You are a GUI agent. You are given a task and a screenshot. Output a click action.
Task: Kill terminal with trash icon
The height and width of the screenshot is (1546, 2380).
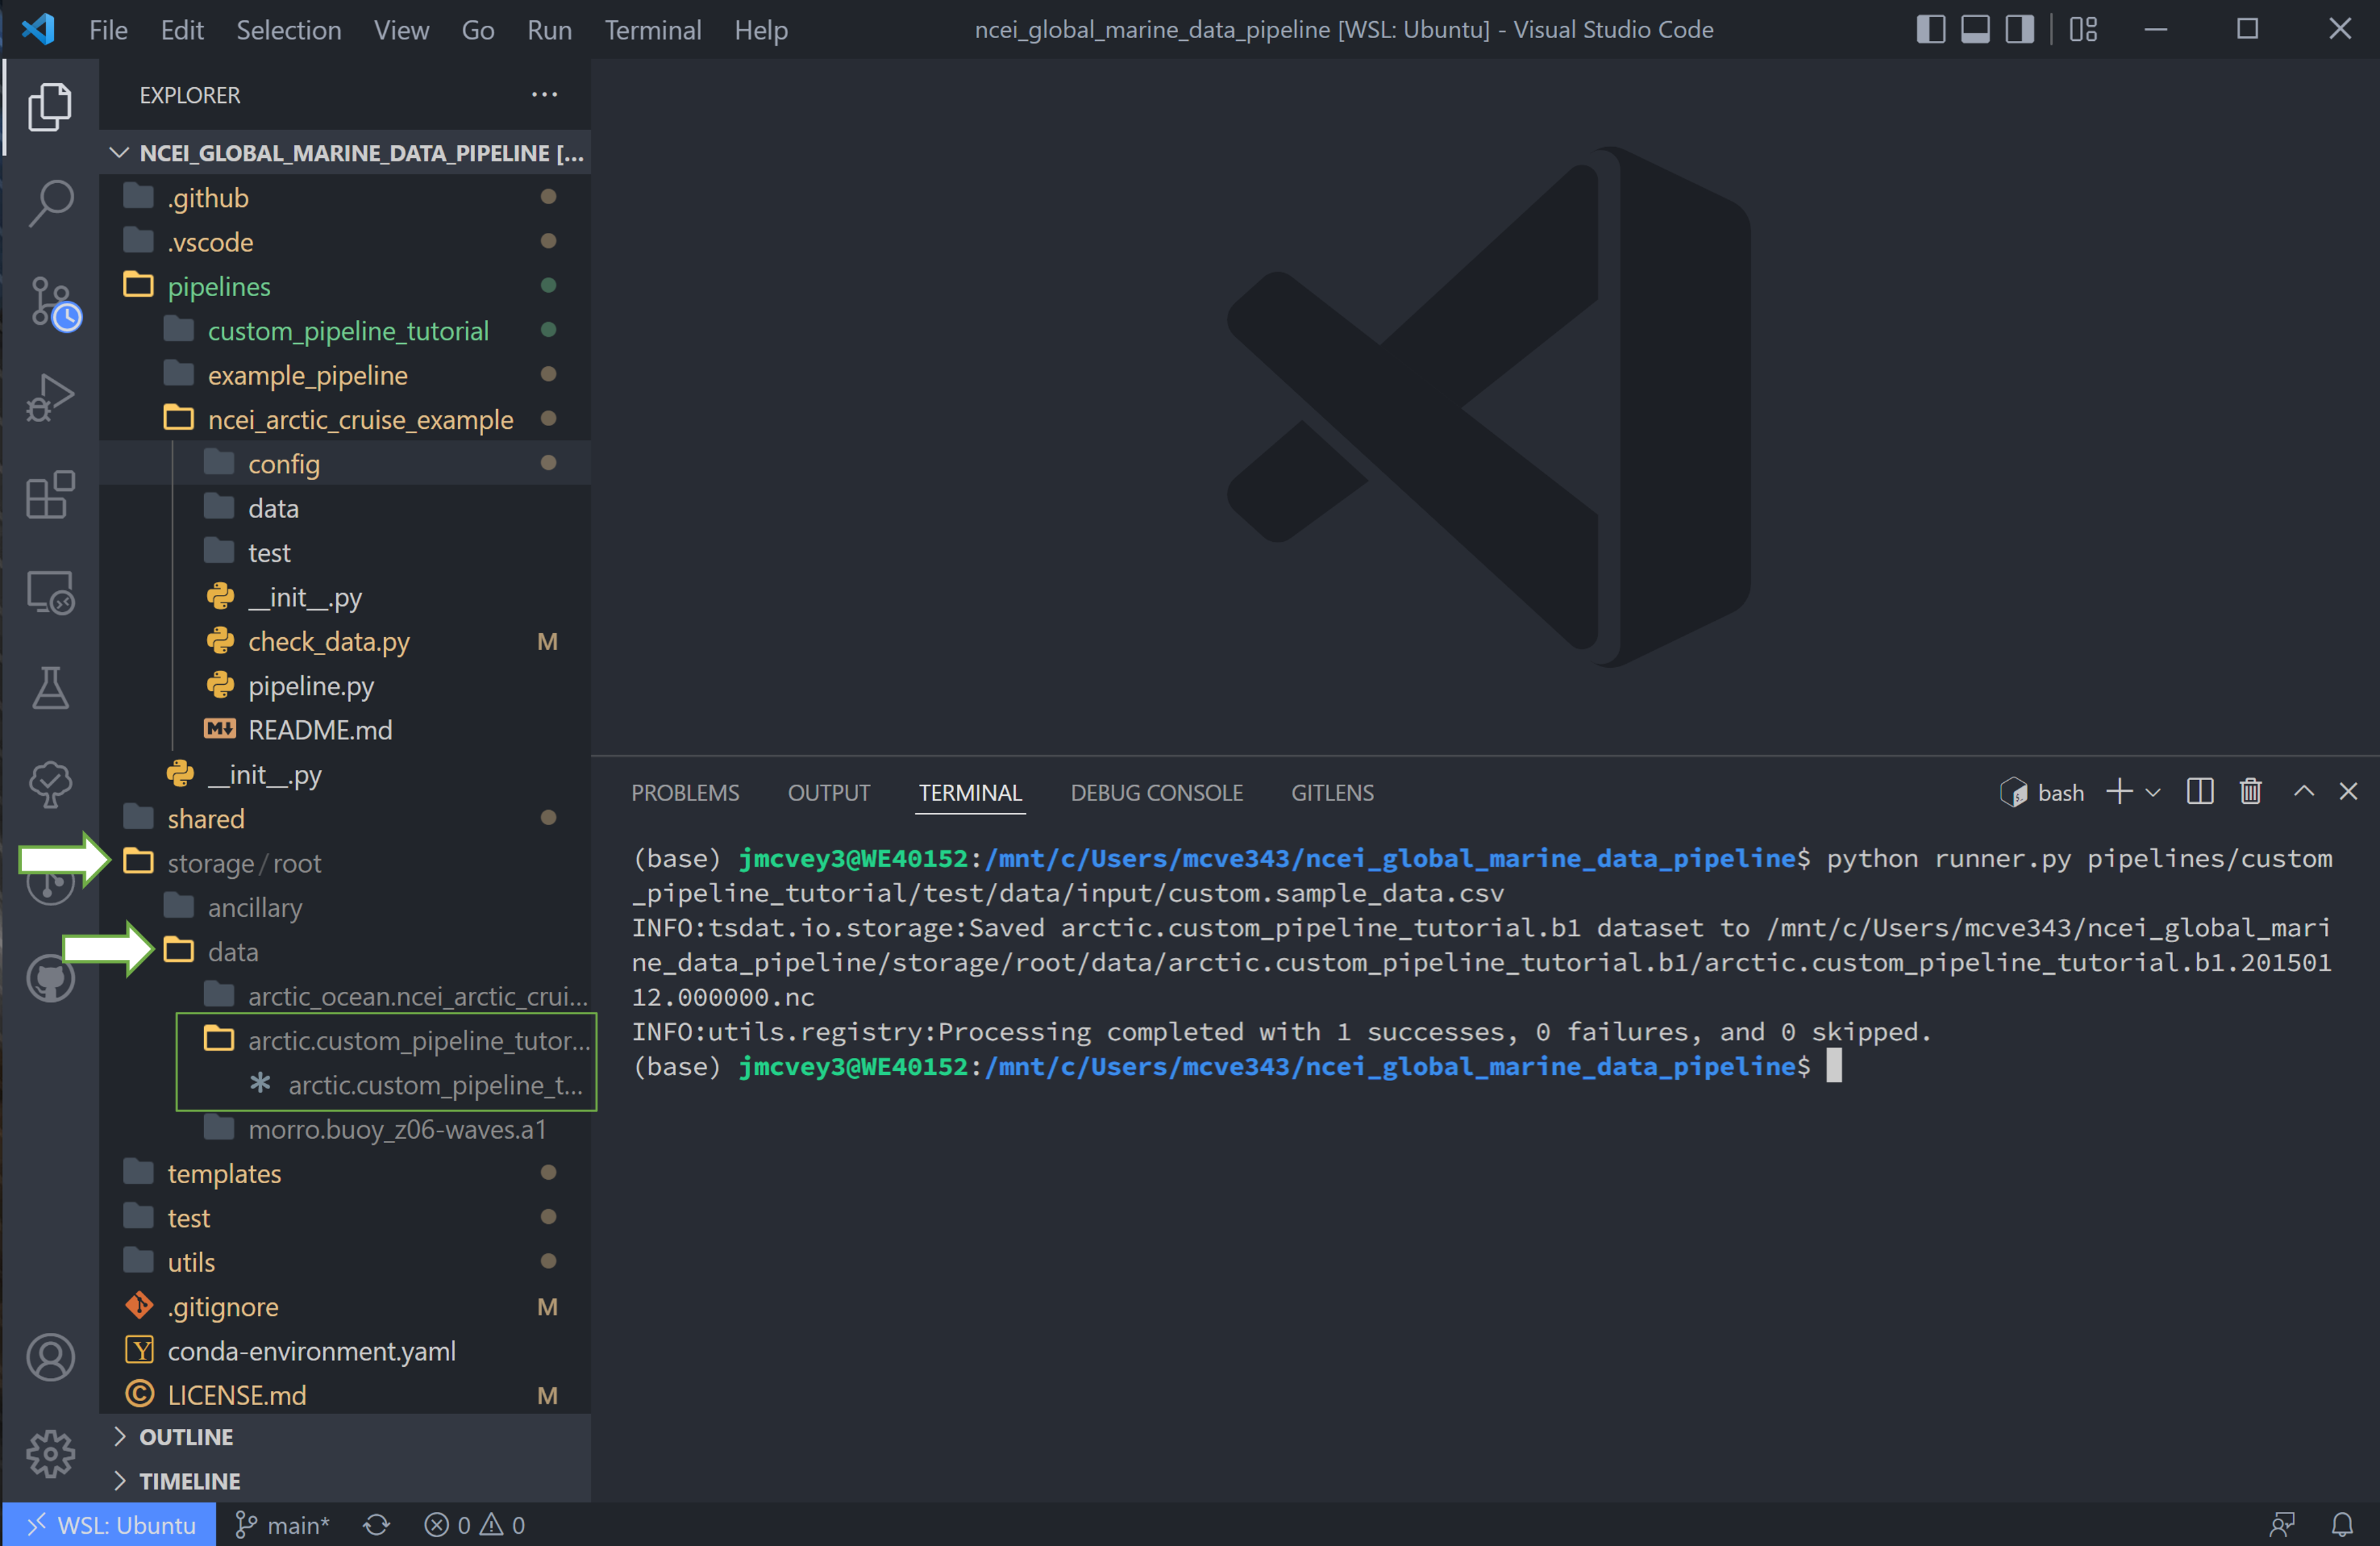pos(2251,792)
